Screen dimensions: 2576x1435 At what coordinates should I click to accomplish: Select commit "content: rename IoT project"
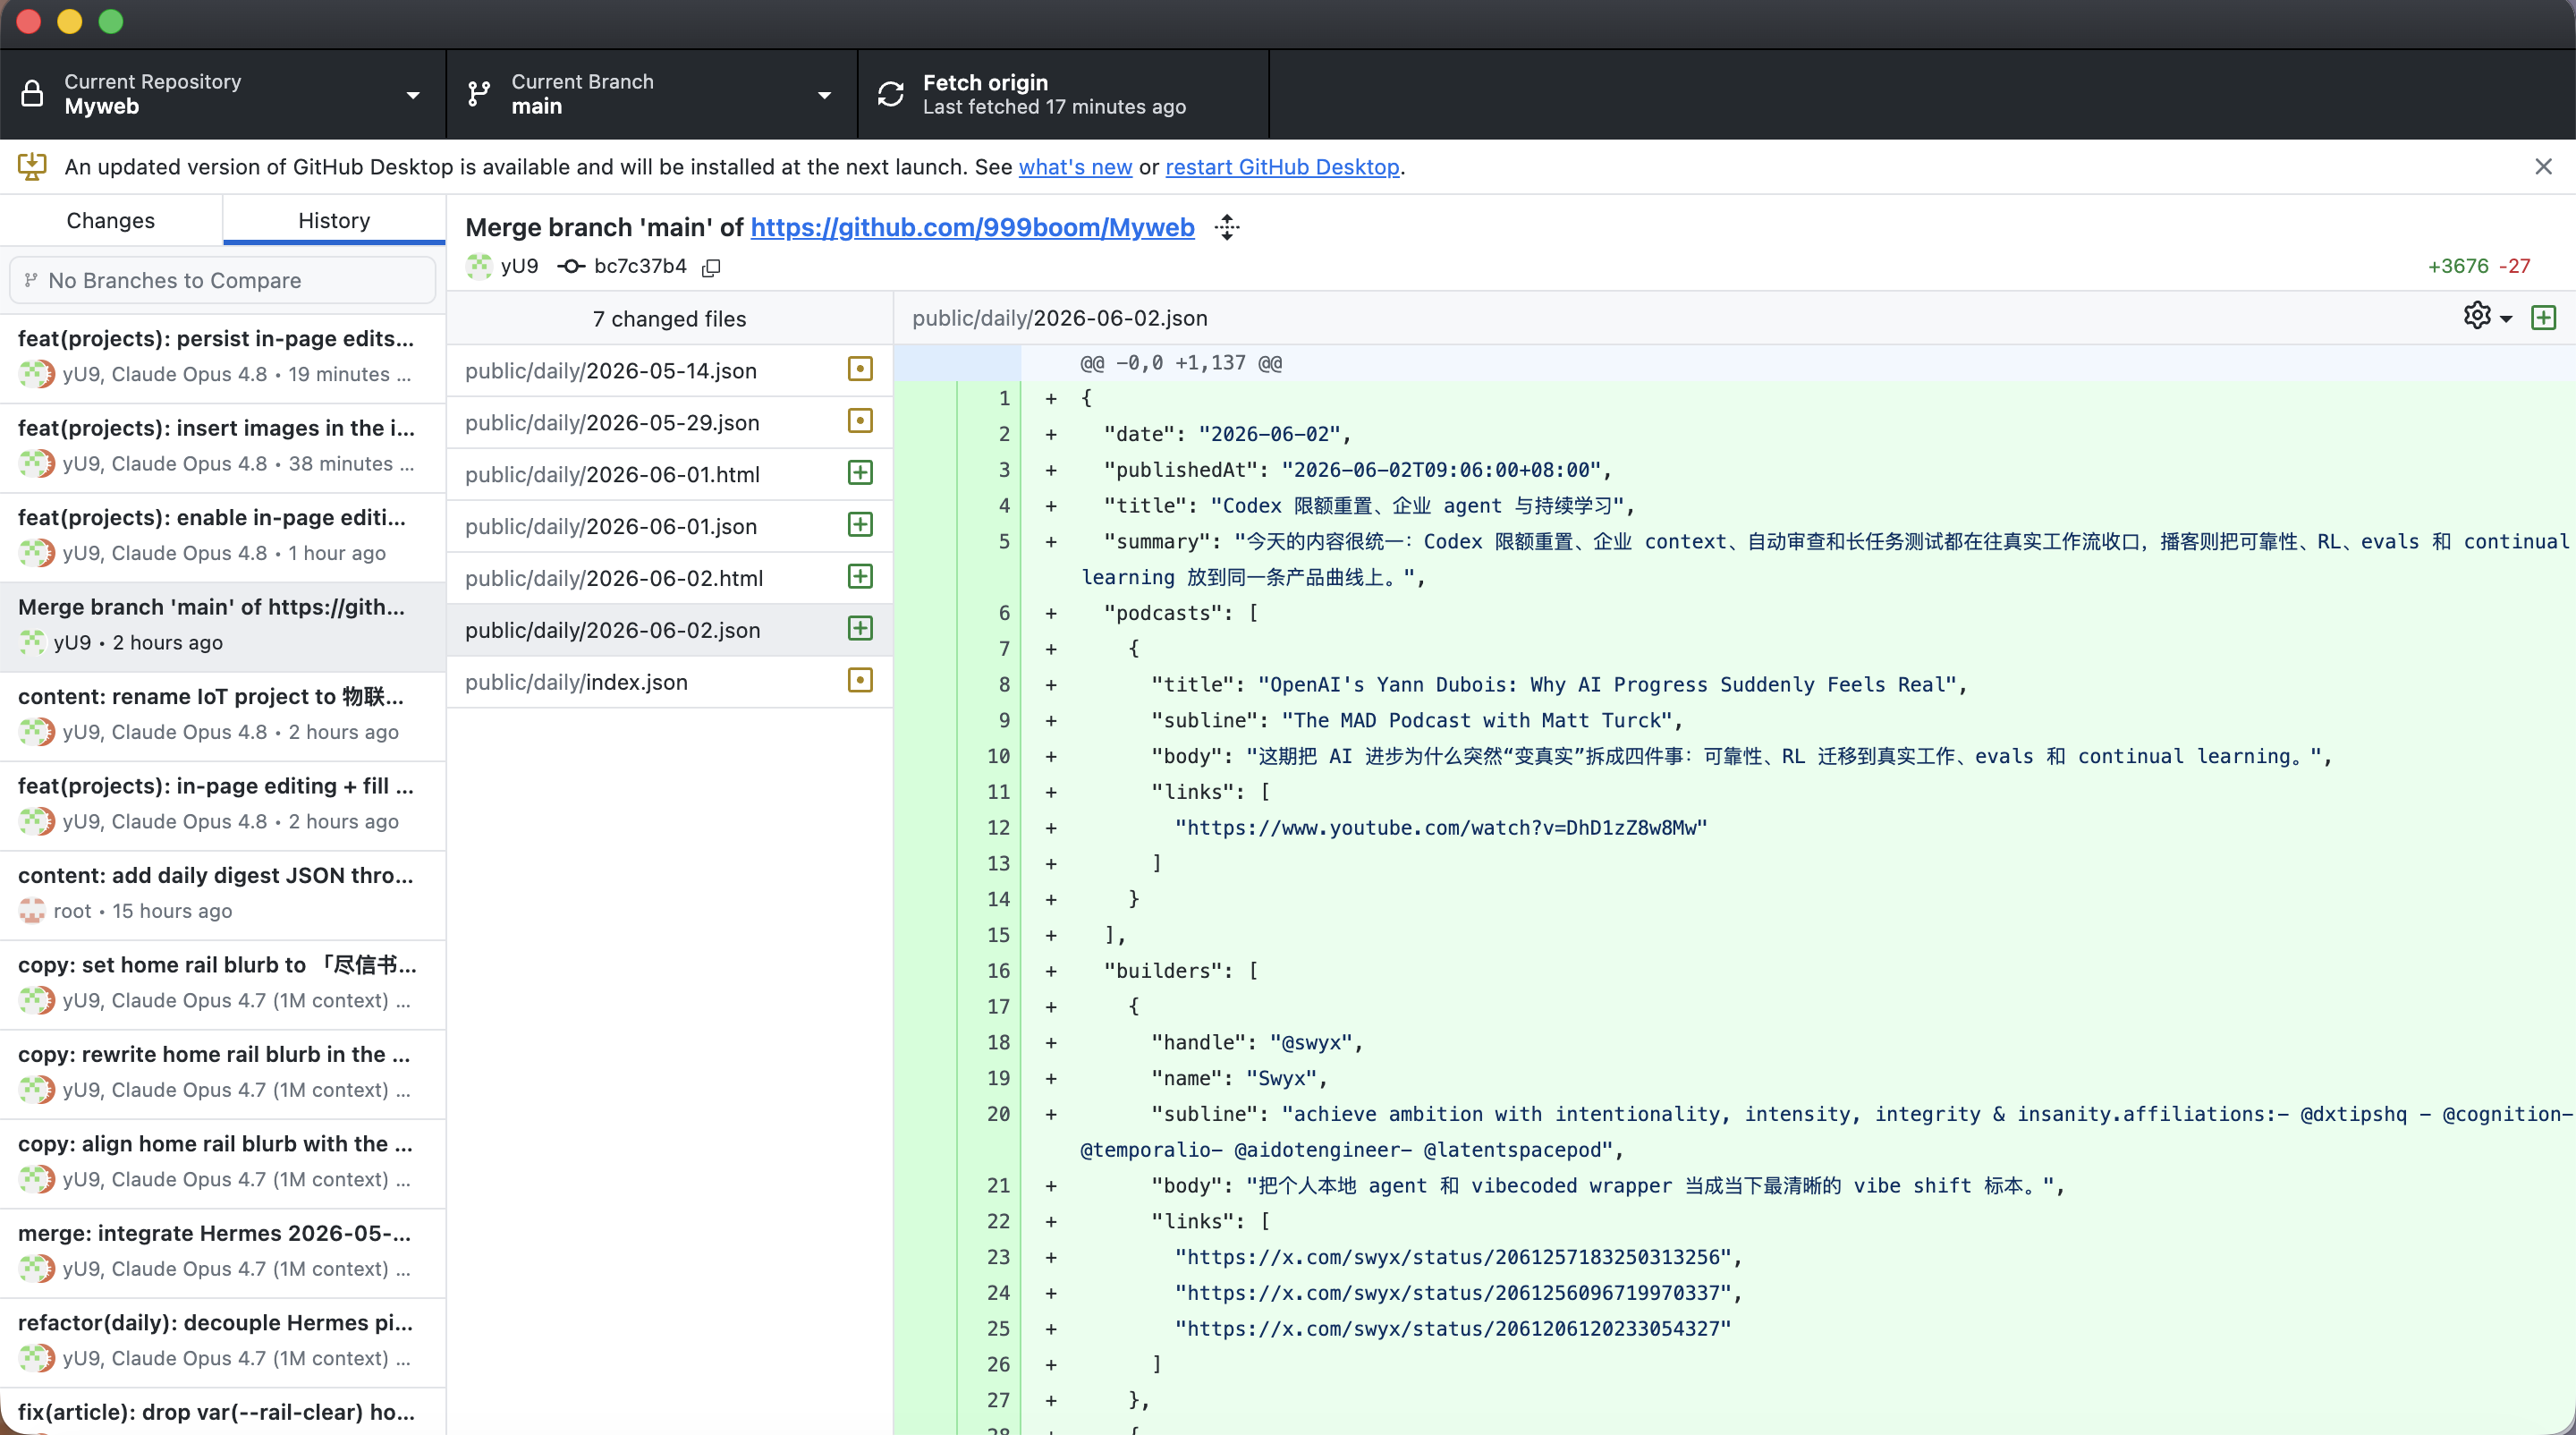[222, 715]
